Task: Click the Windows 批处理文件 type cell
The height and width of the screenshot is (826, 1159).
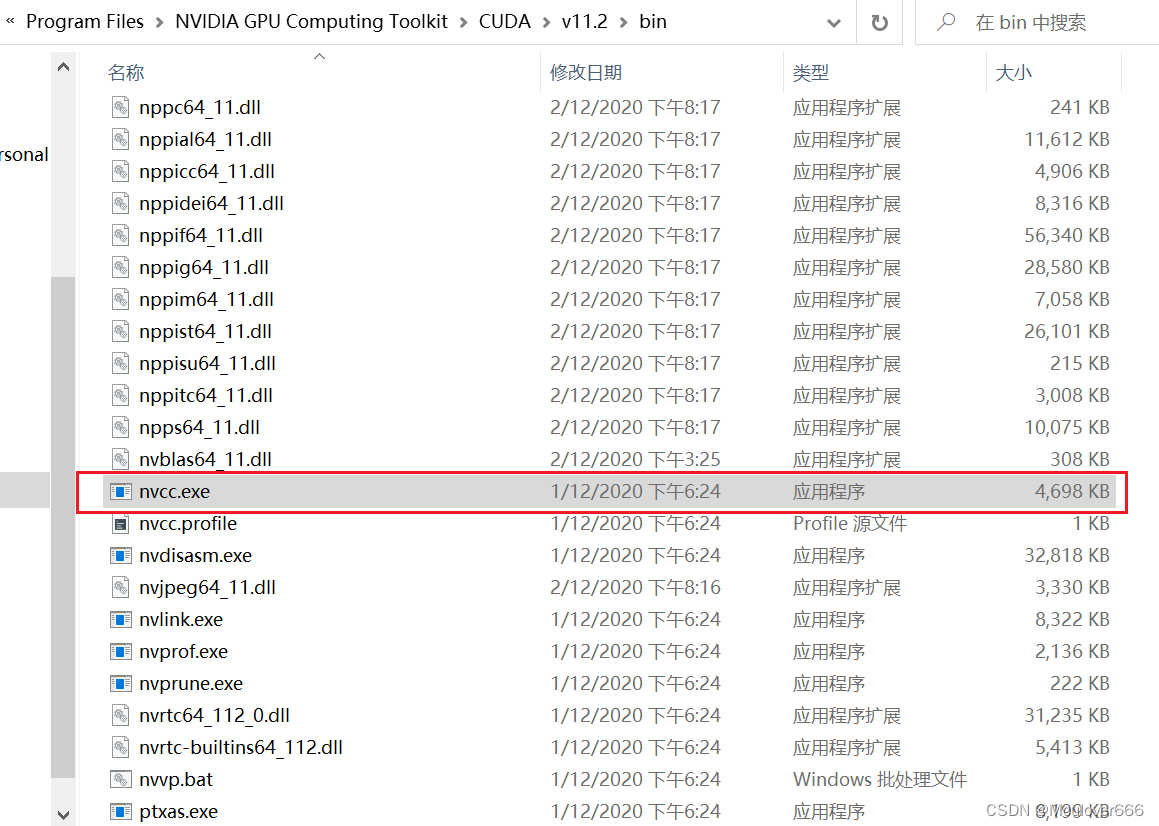Action: (x=880, y=779)
